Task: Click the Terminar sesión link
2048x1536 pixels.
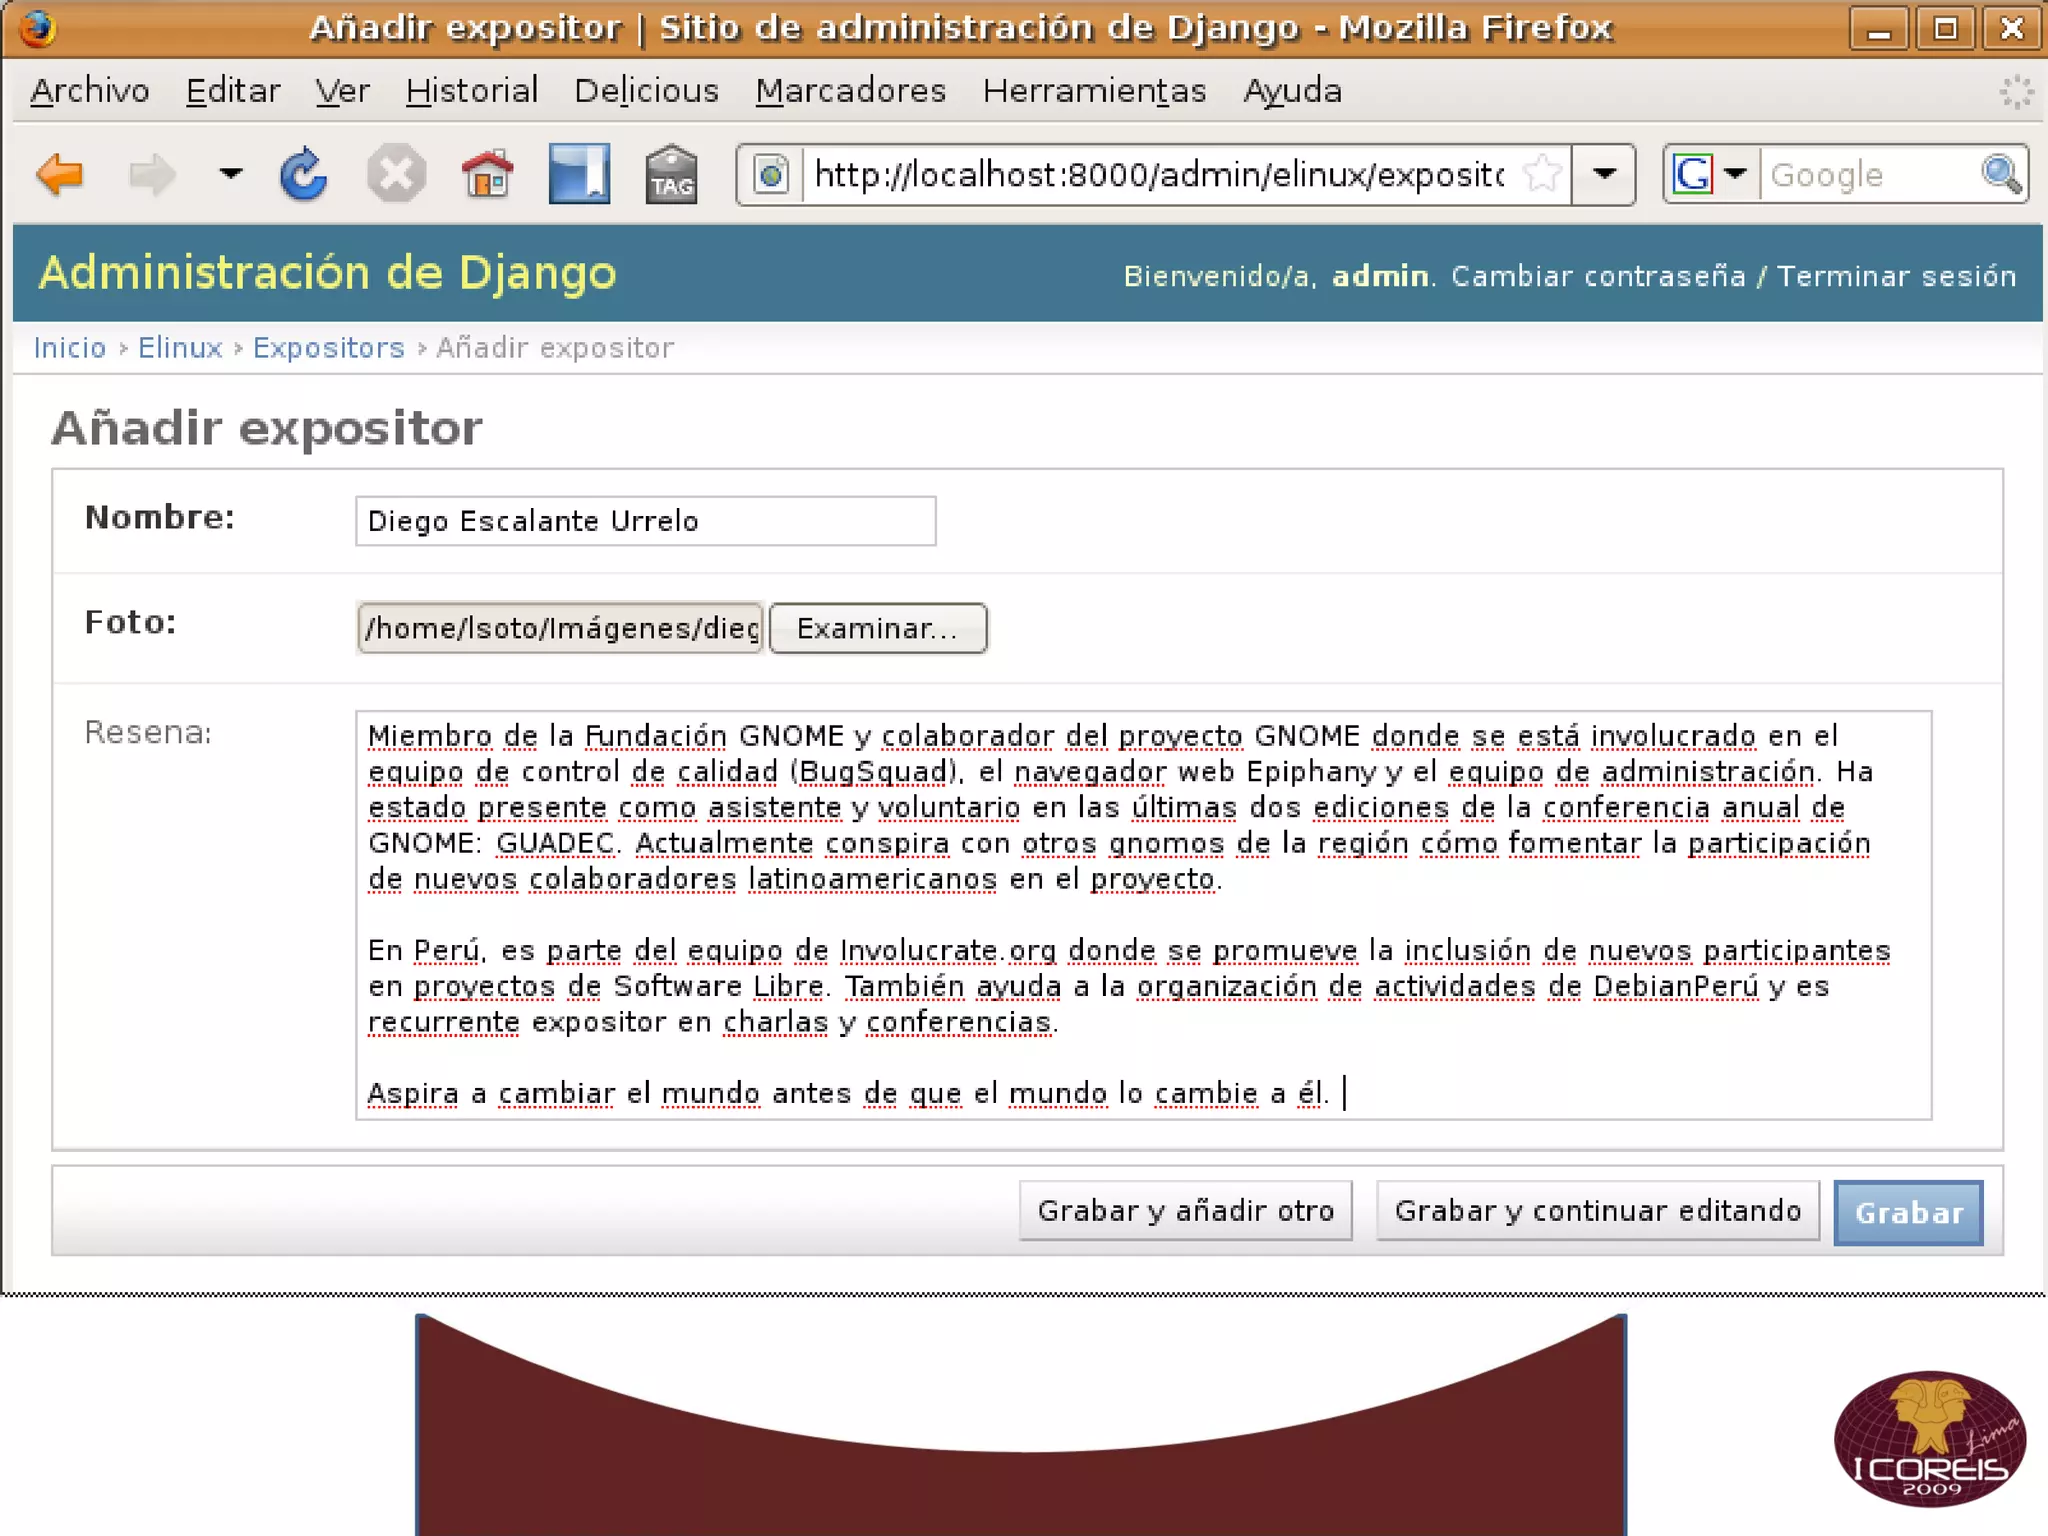Action: click(1896, 276)
